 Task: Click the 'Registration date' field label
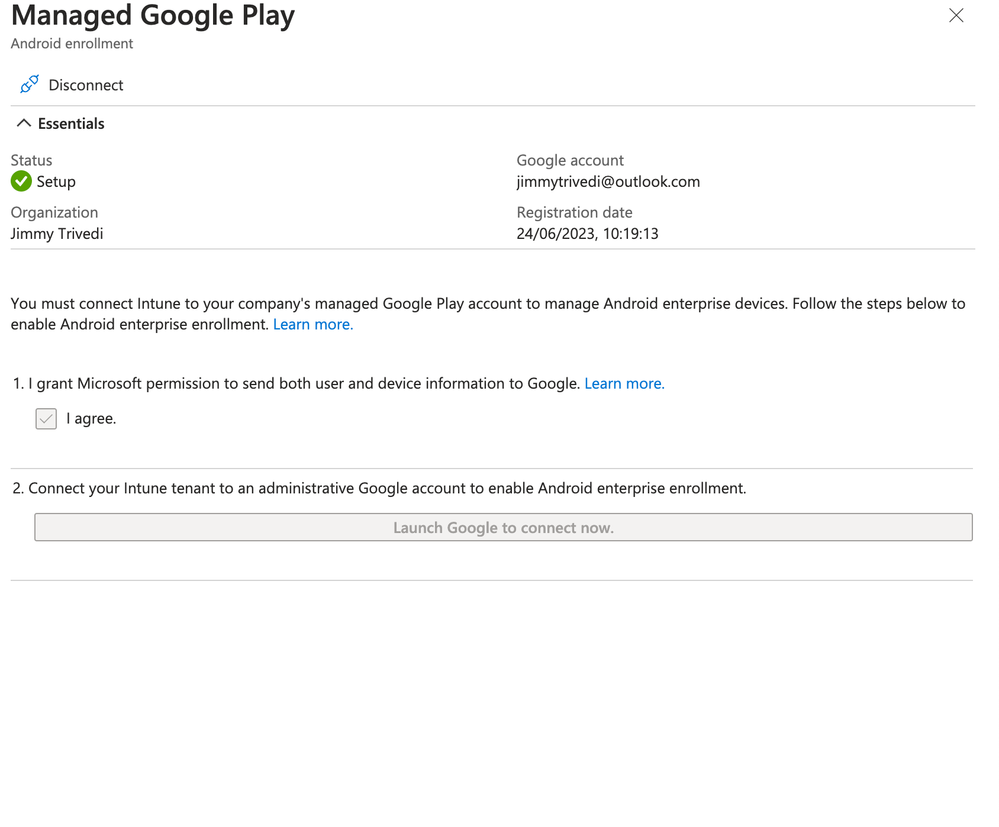pos(574,212)
